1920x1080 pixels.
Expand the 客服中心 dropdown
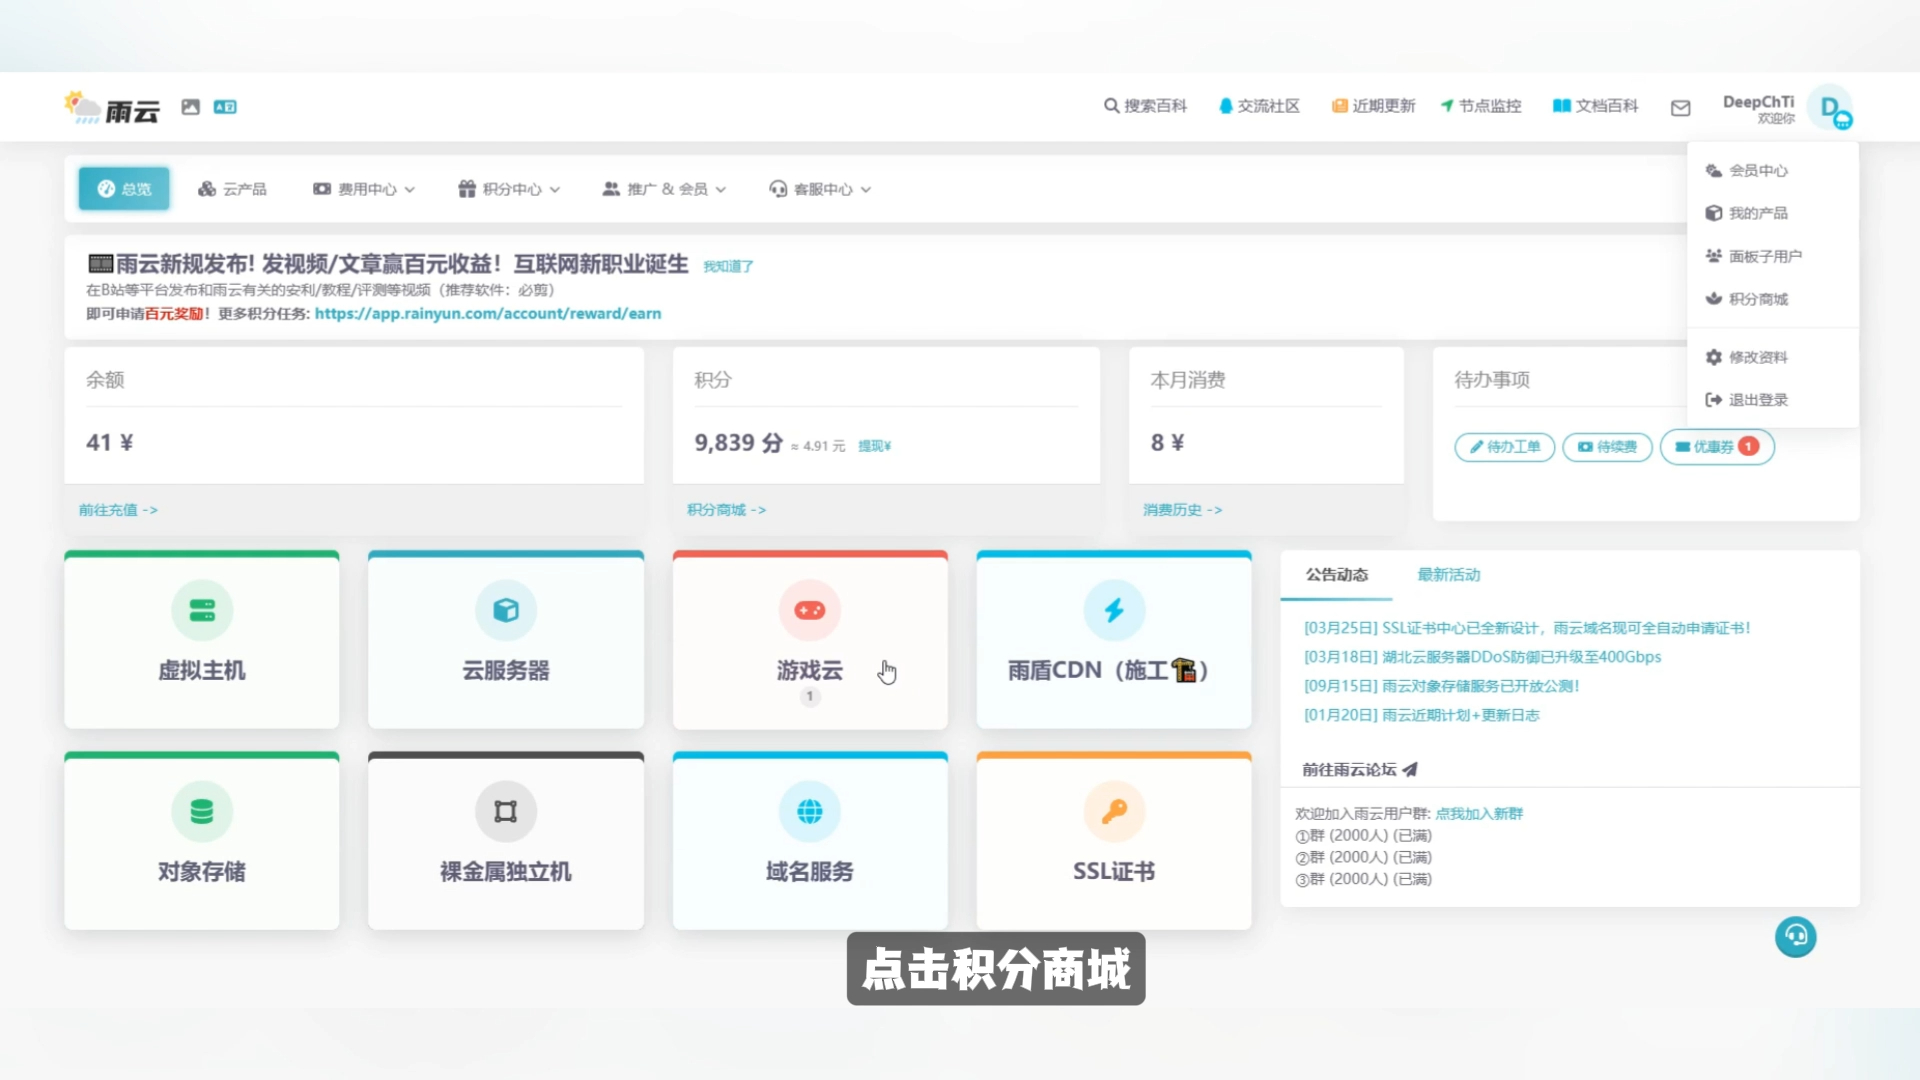[x=820, y=189]
